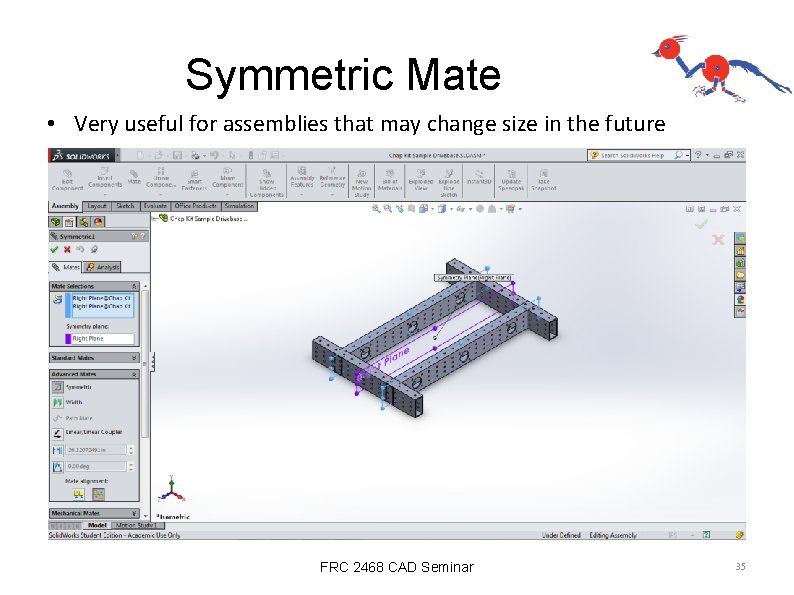Click the red X in viewport corner

[718, 240]
